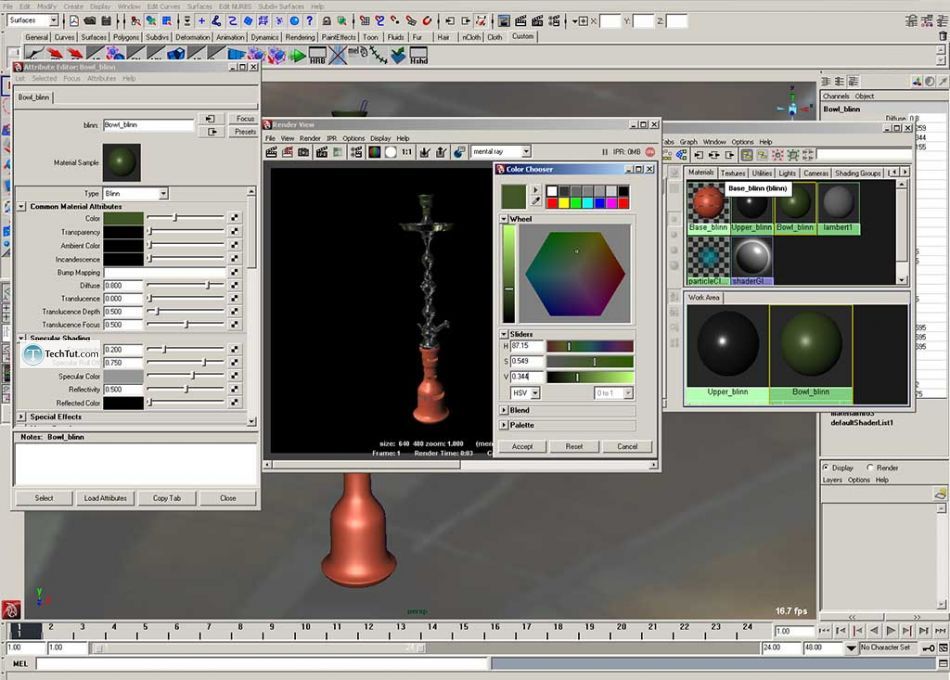This screenshot has width=950, height=680.
Task: Collapse the Sliders section in Color Chooser
Action: click(x=503, y=335)
